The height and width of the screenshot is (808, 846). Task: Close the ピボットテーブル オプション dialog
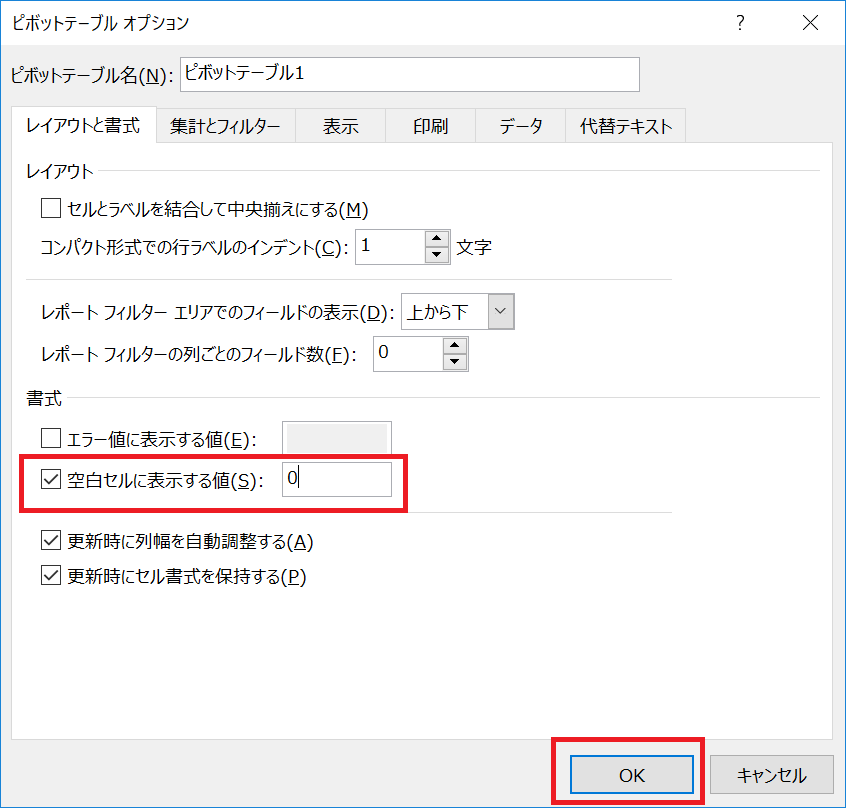tap(810, 23)
